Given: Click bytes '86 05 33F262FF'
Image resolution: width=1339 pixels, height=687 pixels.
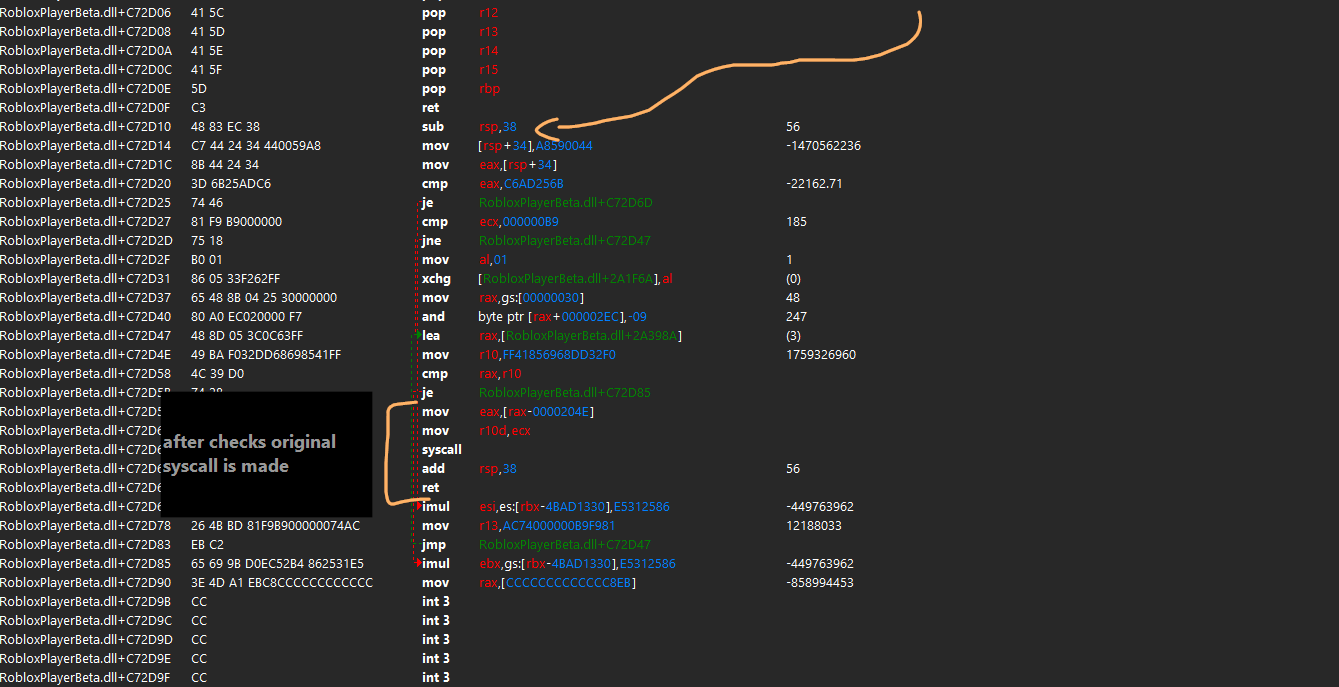Looking at the screenshot, I should click(x=236, y=279).
